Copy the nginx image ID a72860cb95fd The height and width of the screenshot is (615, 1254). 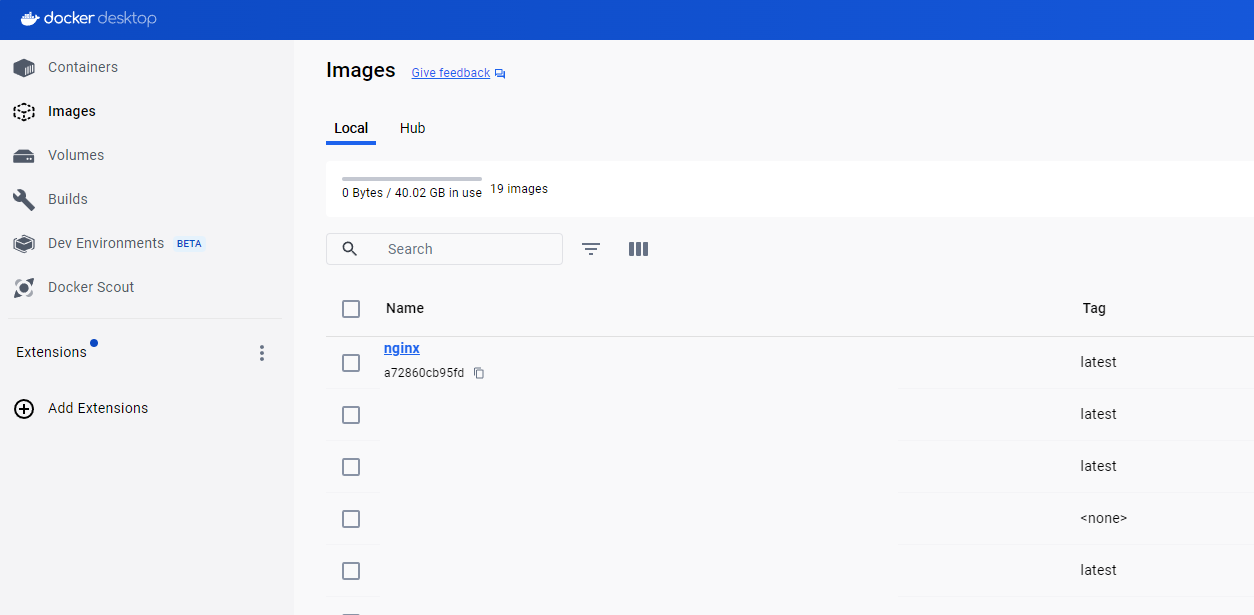tap(479, 373)
